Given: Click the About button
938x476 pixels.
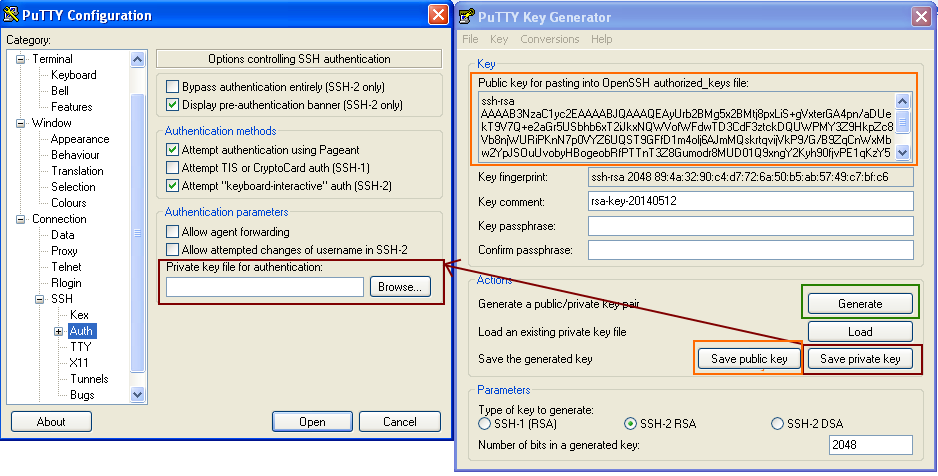Looking at the screenshot, I should pos(51,422).
